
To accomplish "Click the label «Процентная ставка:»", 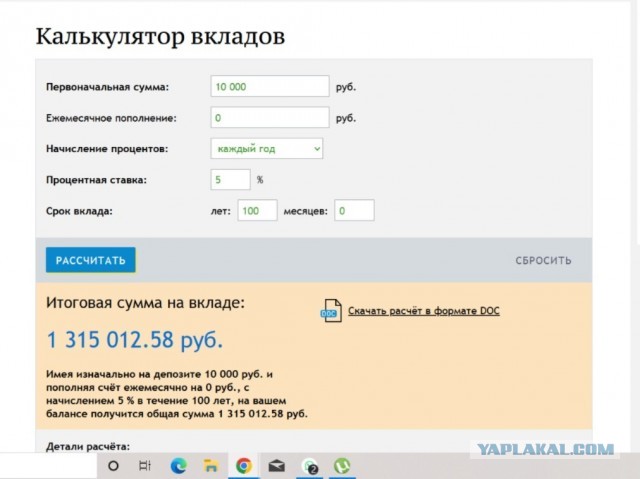I will click(x=96, y=180).
